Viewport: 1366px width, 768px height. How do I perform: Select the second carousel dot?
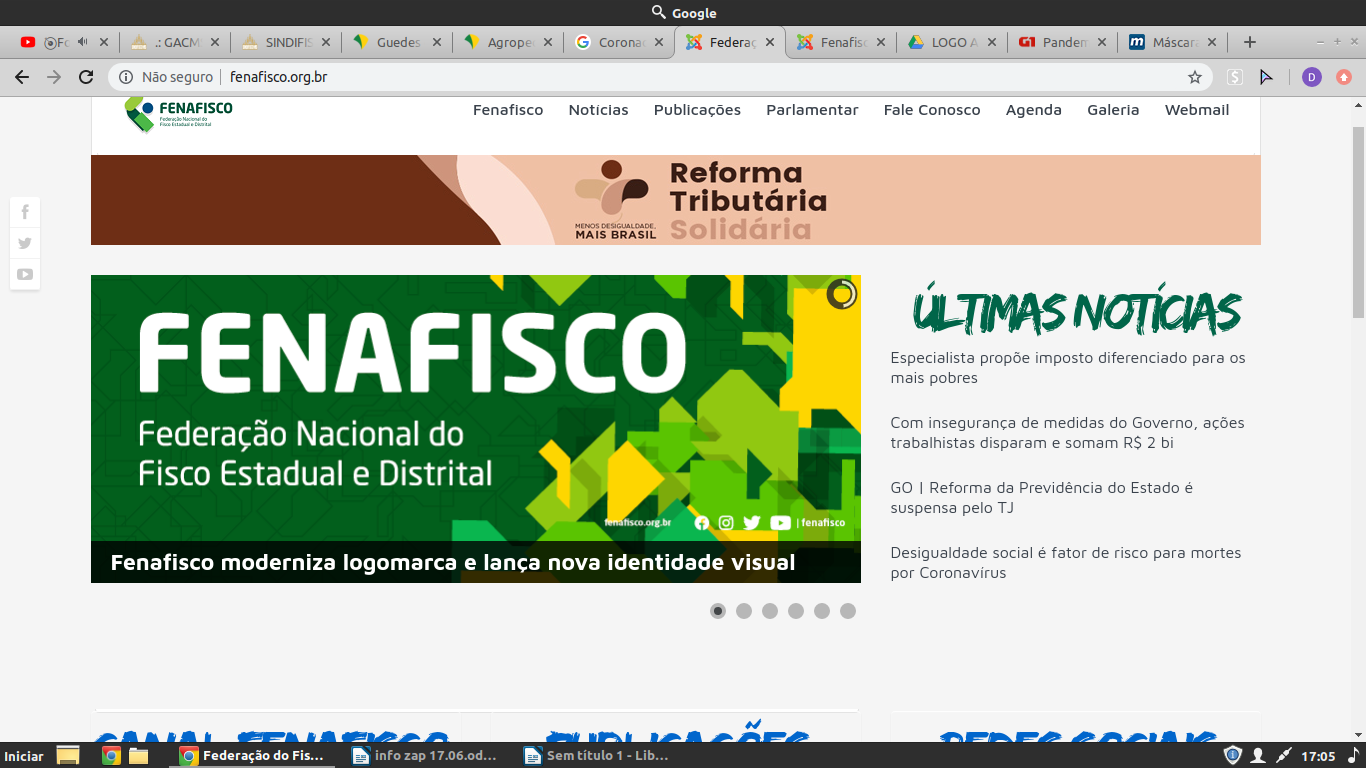(744, 611)
